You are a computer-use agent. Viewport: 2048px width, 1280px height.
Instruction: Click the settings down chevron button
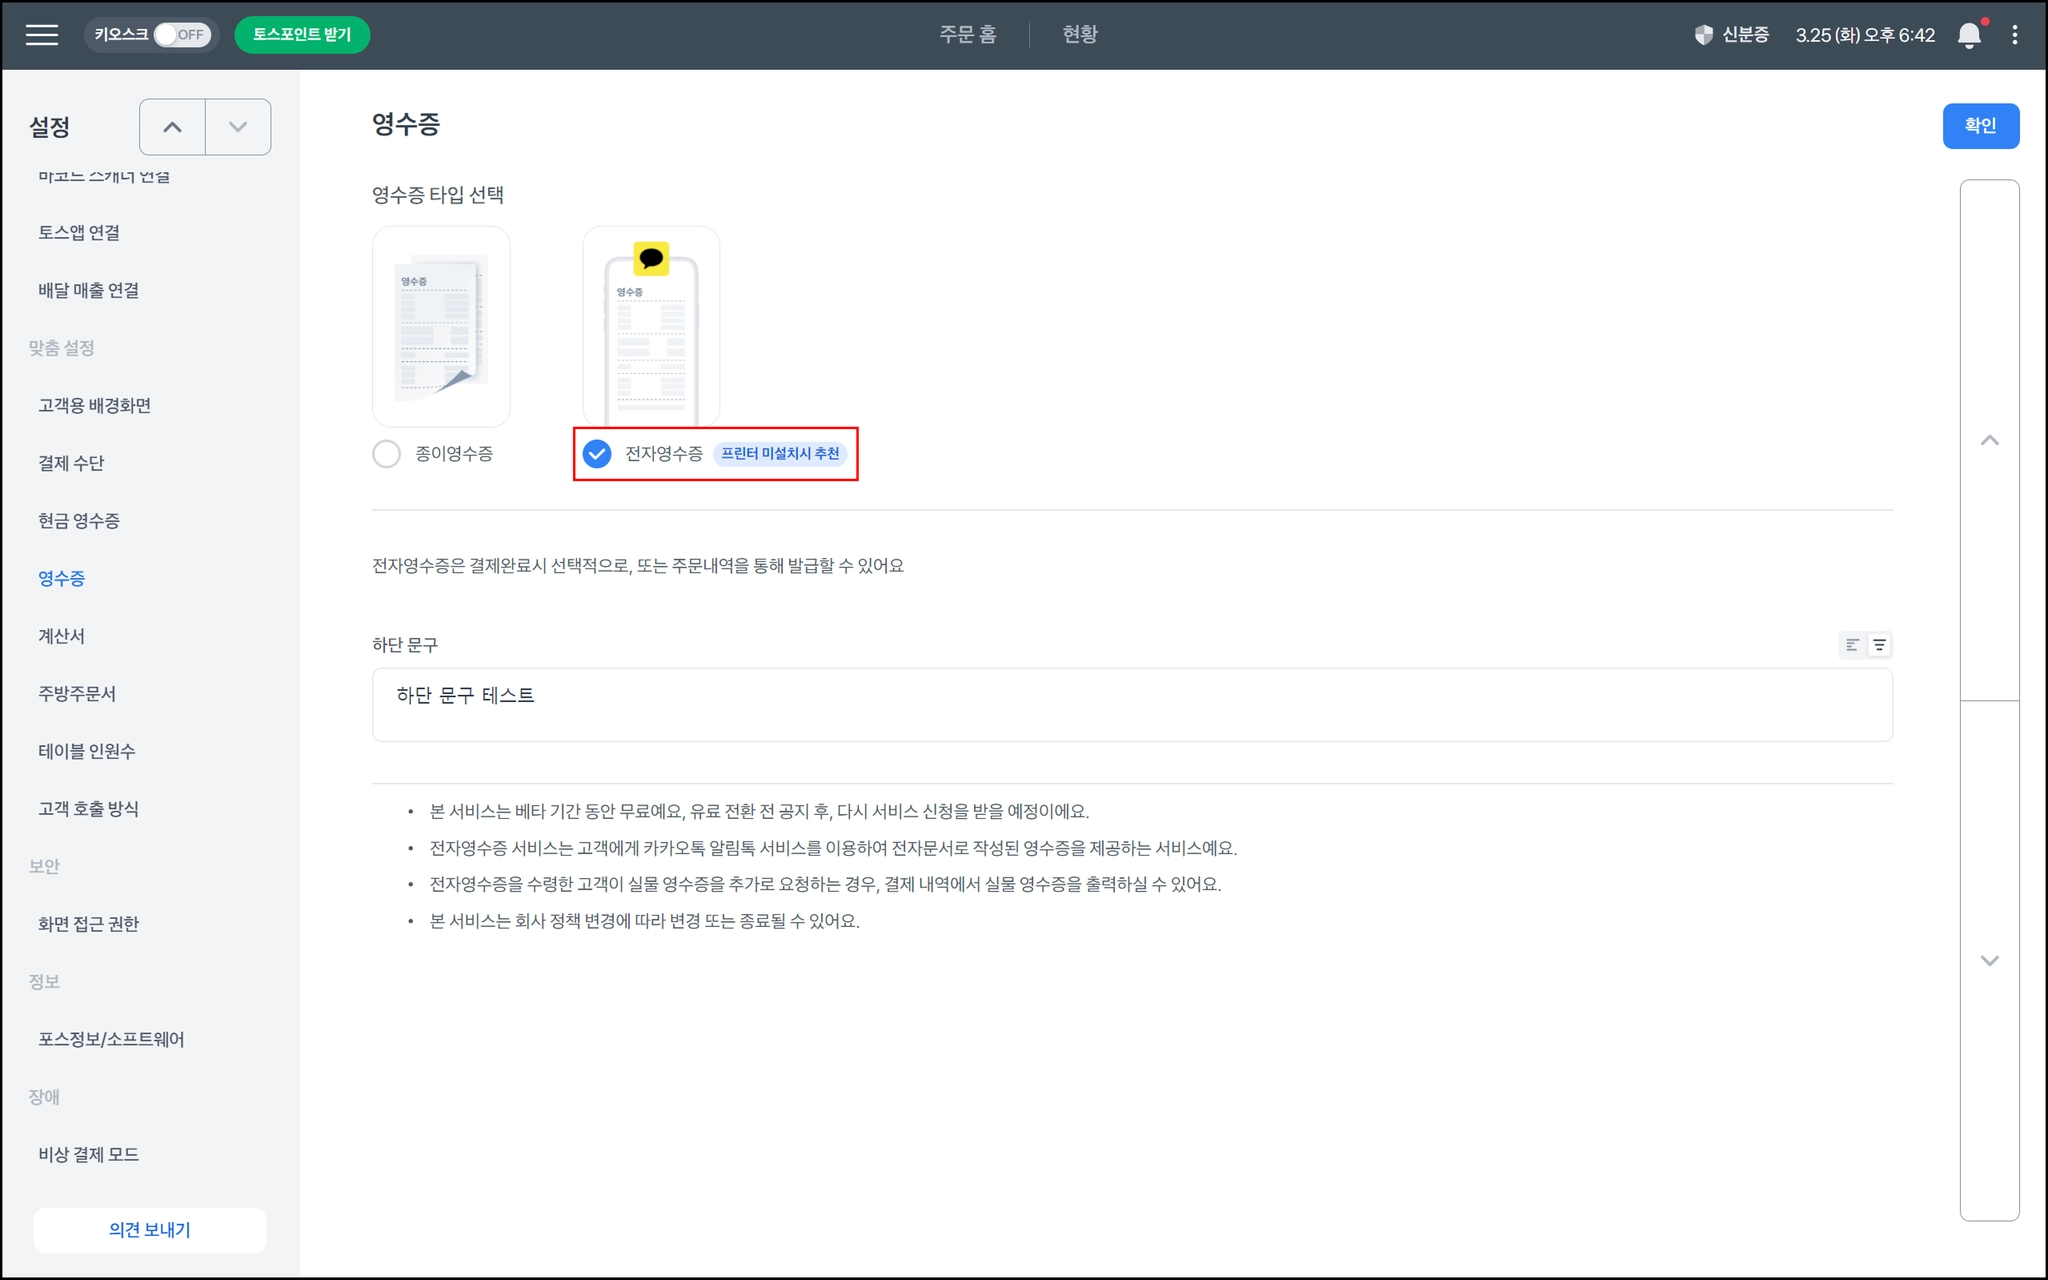tap(238, 127)
